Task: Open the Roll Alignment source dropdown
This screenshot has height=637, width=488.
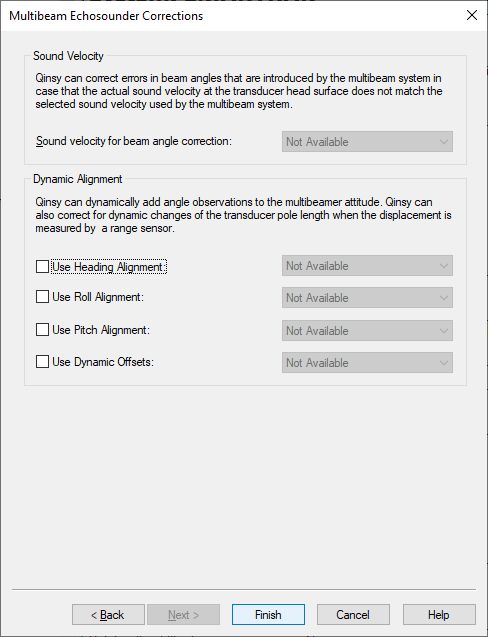Action: pos(367,298)
